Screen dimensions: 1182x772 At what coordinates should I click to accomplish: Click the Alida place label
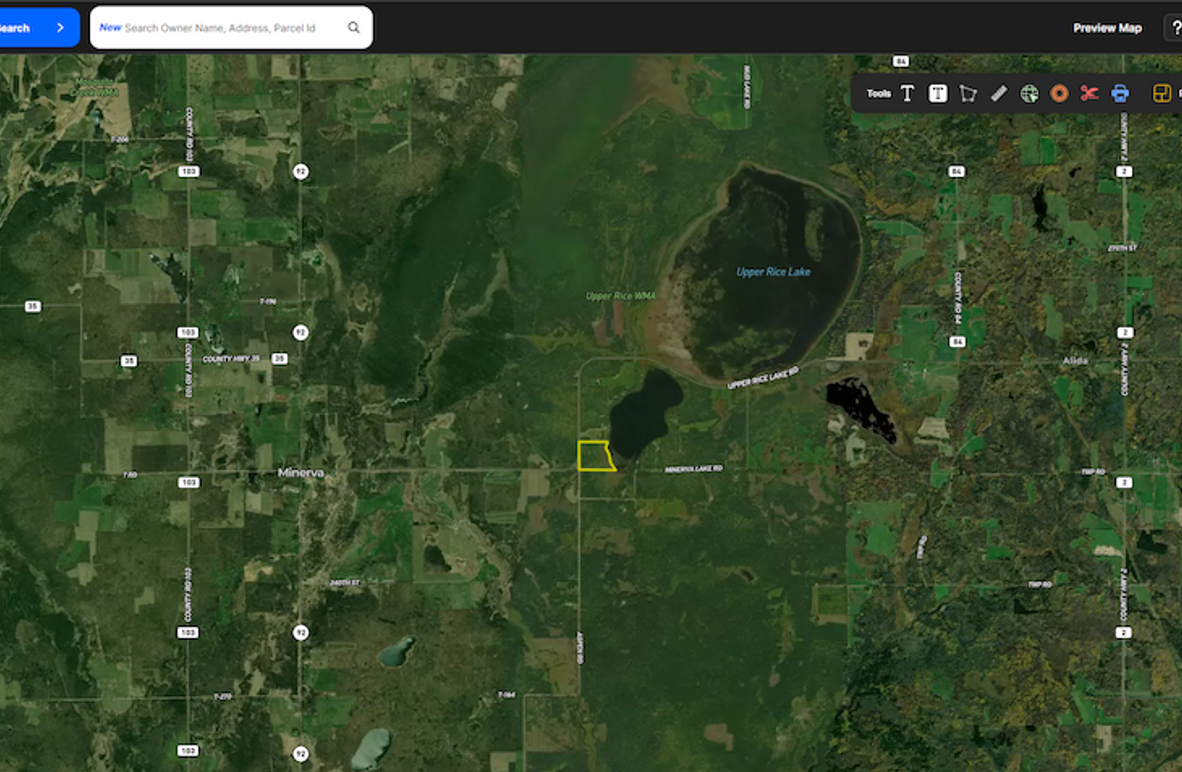pos(1075,361)
